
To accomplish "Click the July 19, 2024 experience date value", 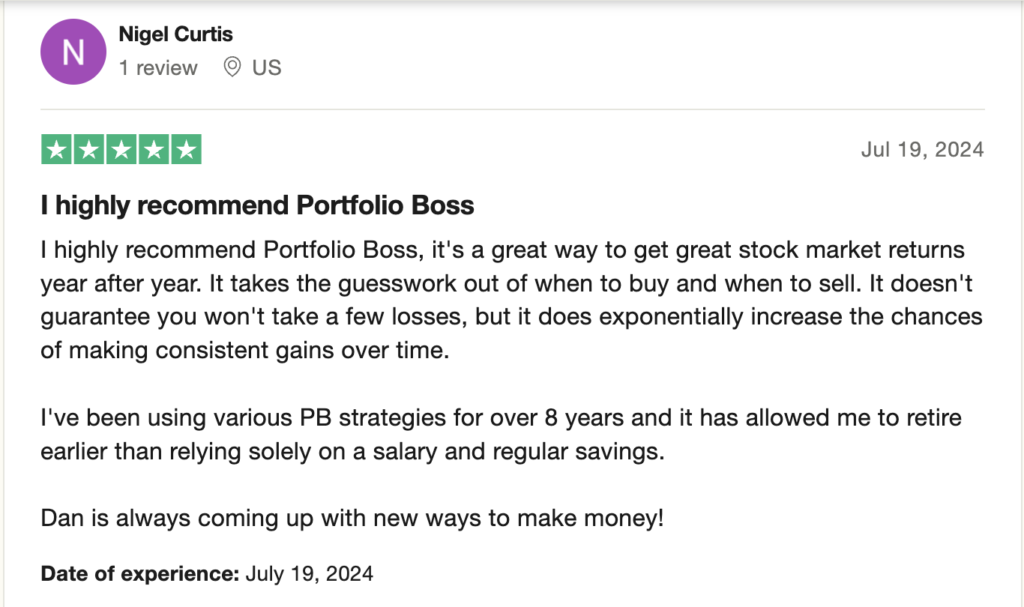I will point(310,574).
